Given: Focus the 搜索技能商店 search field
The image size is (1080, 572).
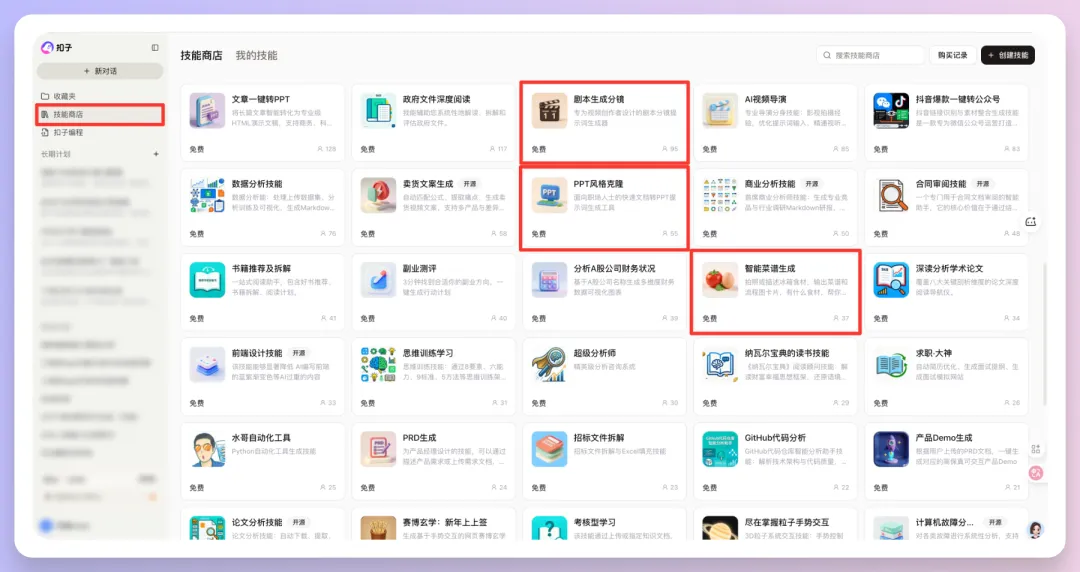Looking at the screenshot, I should pyautogui.click(x=875, y=55).
